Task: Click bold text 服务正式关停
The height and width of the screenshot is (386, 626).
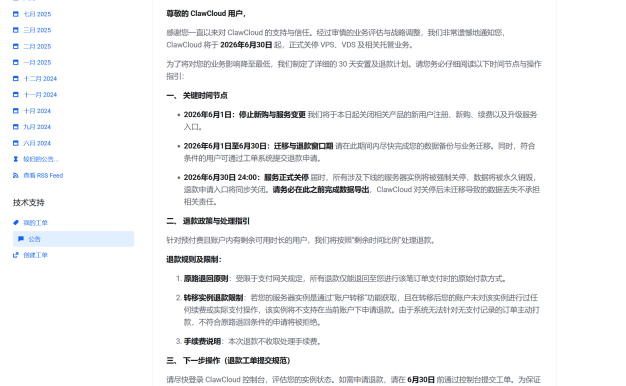Action: pos(286,177)
